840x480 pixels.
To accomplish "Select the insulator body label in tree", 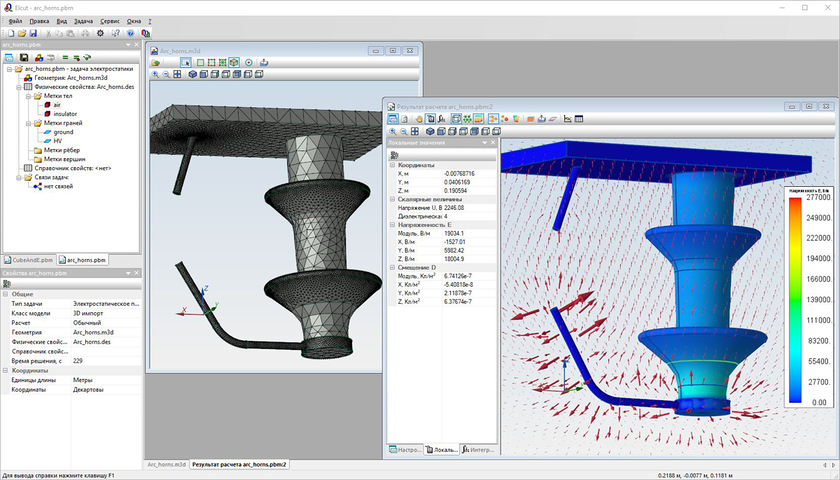I will pyautogui.click(x=66, y=114).
